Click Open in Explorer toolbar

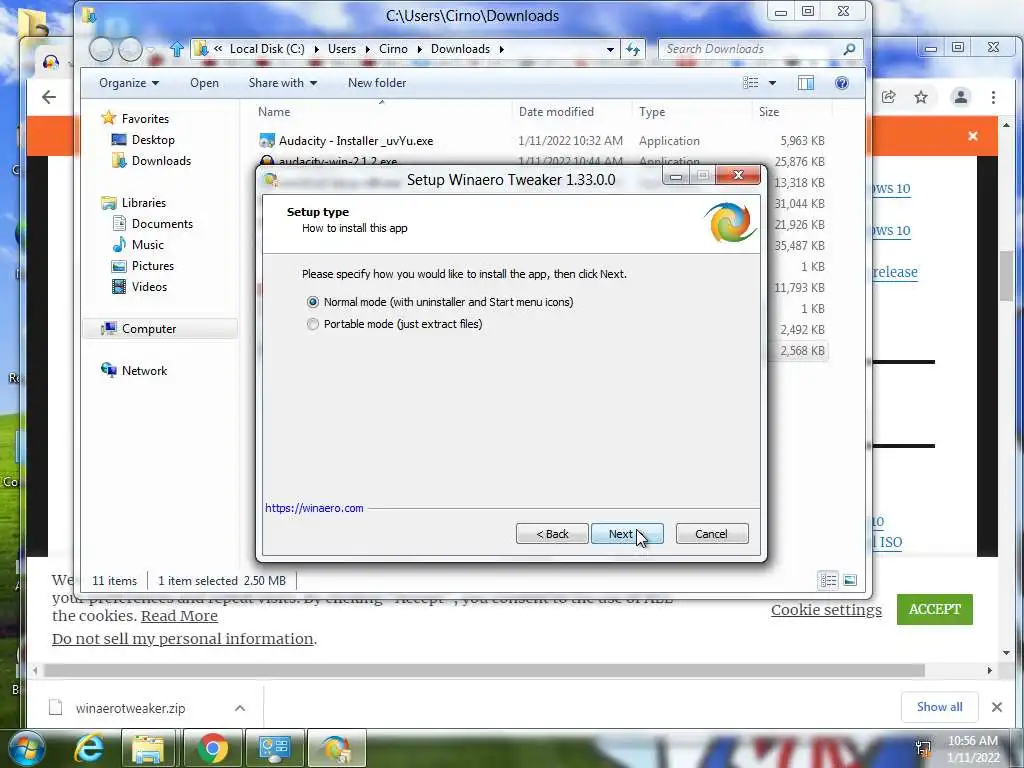(204, 83)
